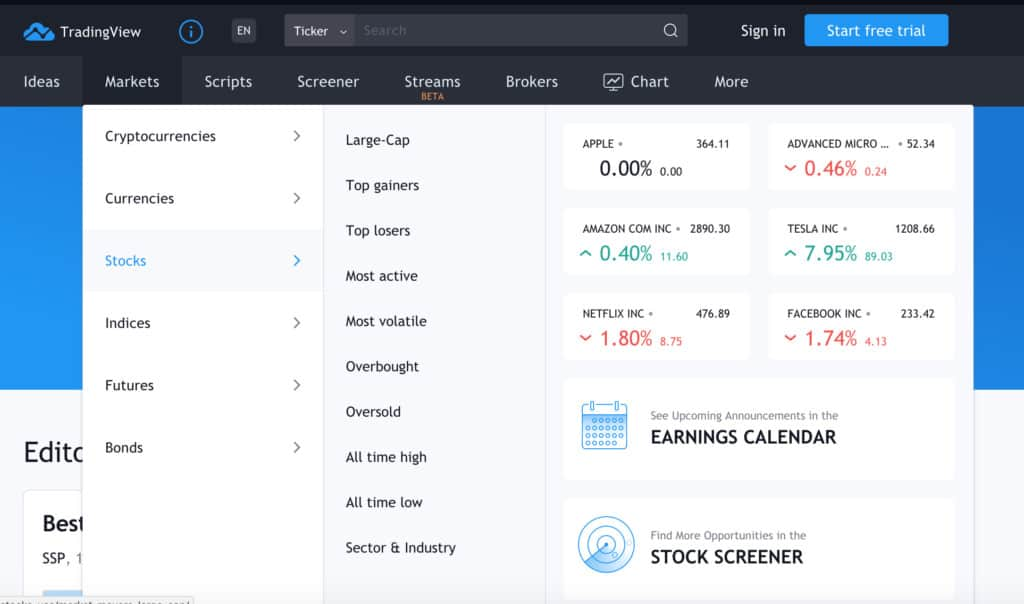1024x604 pixels.
Task: Select Oversold stocks
Action: [x=373, y=411]
